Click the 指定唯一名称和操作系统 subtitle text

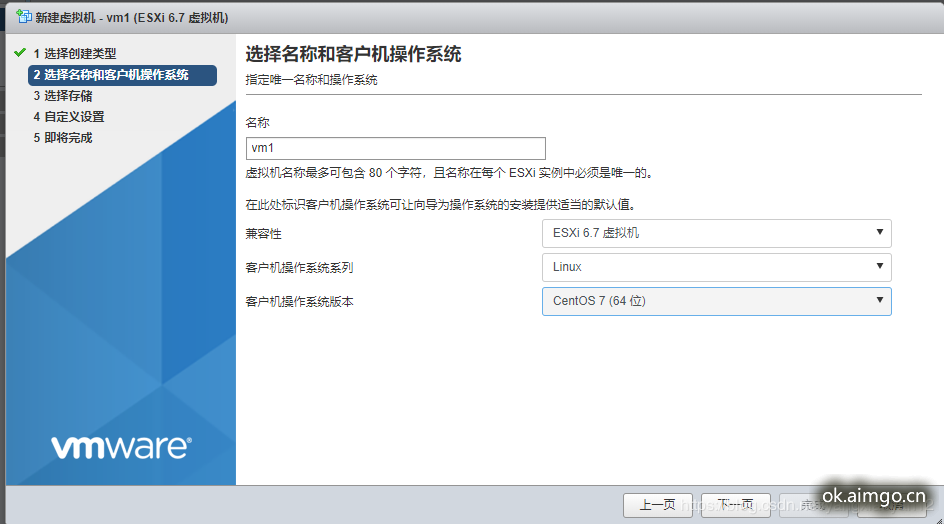click(x=311, y=80)
